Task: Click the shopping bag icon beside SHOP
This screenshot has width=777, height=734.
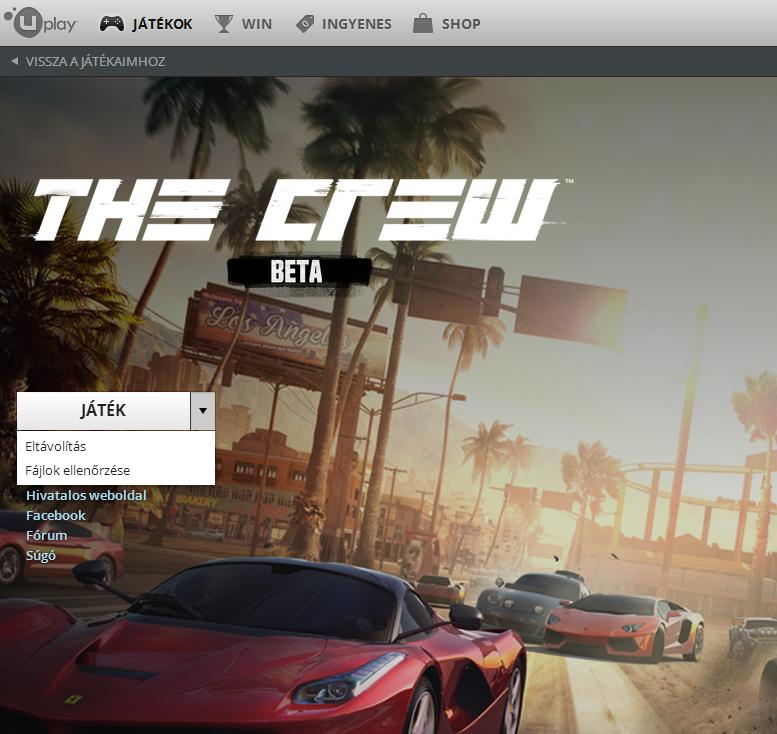Action: pos(423,23)
